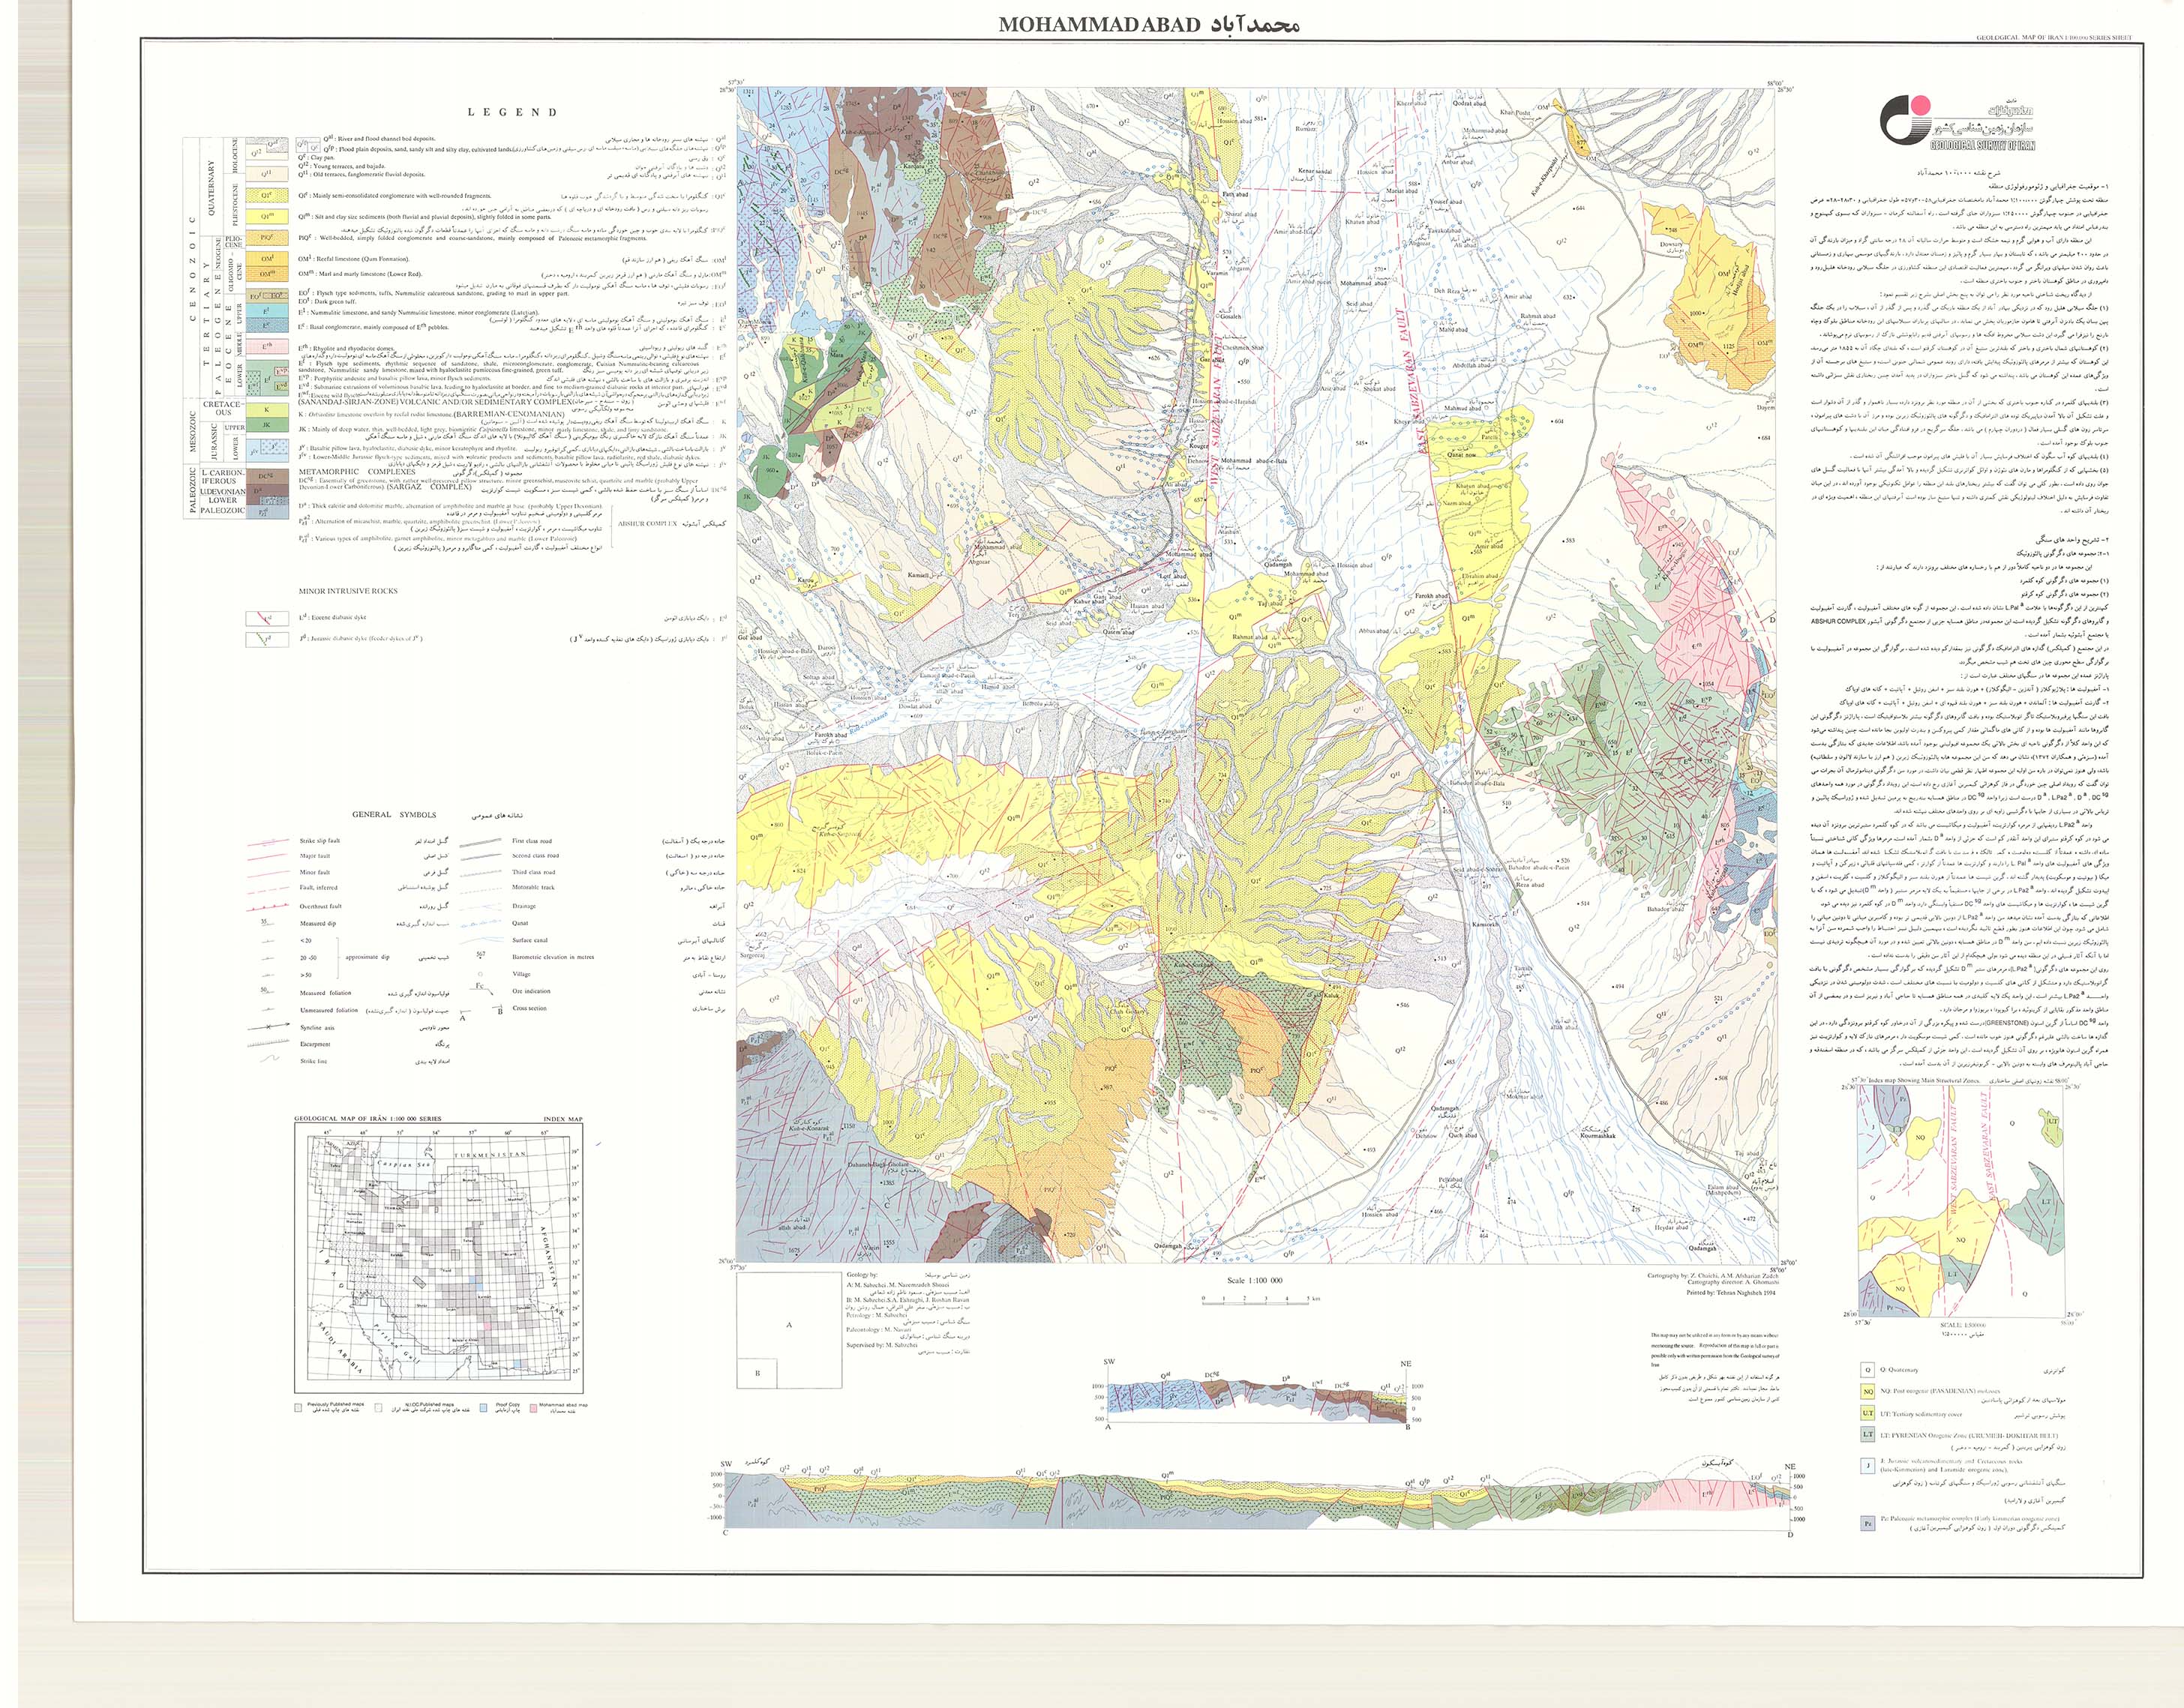Screen dimensions: 2184x1708
Task: Select the green JK legend box
Action: click(266, 426)
